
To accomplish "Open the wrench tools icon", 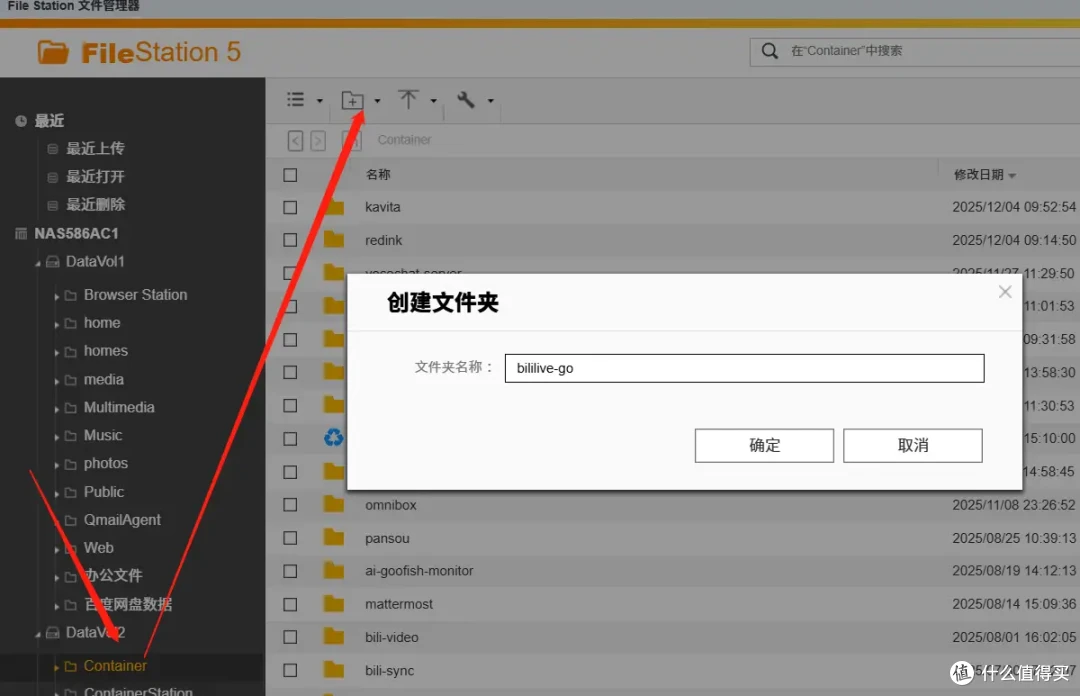I will pos(466,100).
